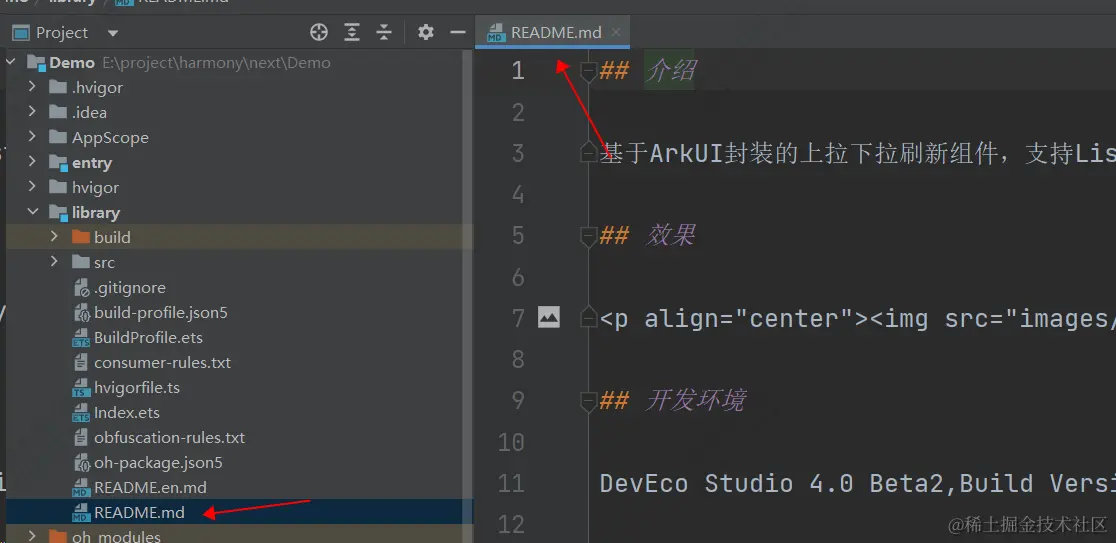Select consumer-rules.txt file
Viewport: 1116px width, 543px height.
(162, 362)
